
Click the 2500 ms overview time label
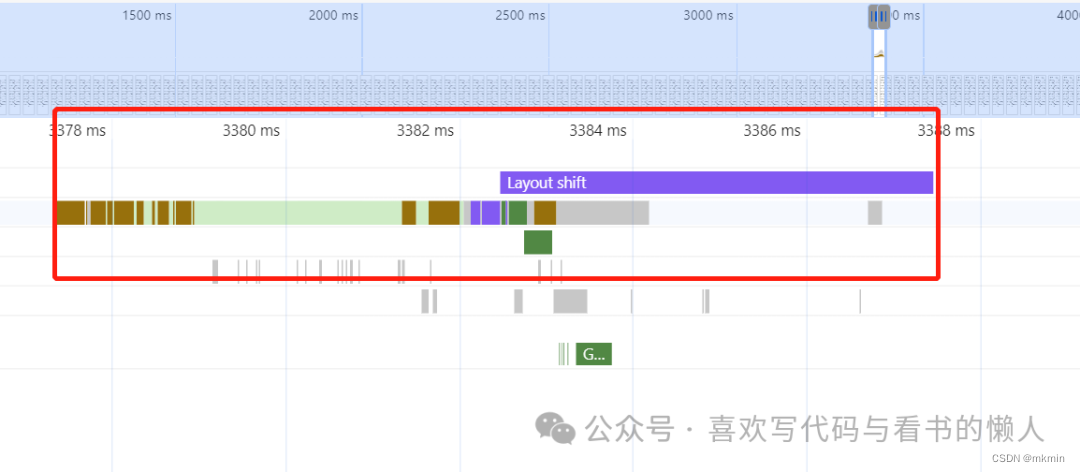tap(520, 15)
